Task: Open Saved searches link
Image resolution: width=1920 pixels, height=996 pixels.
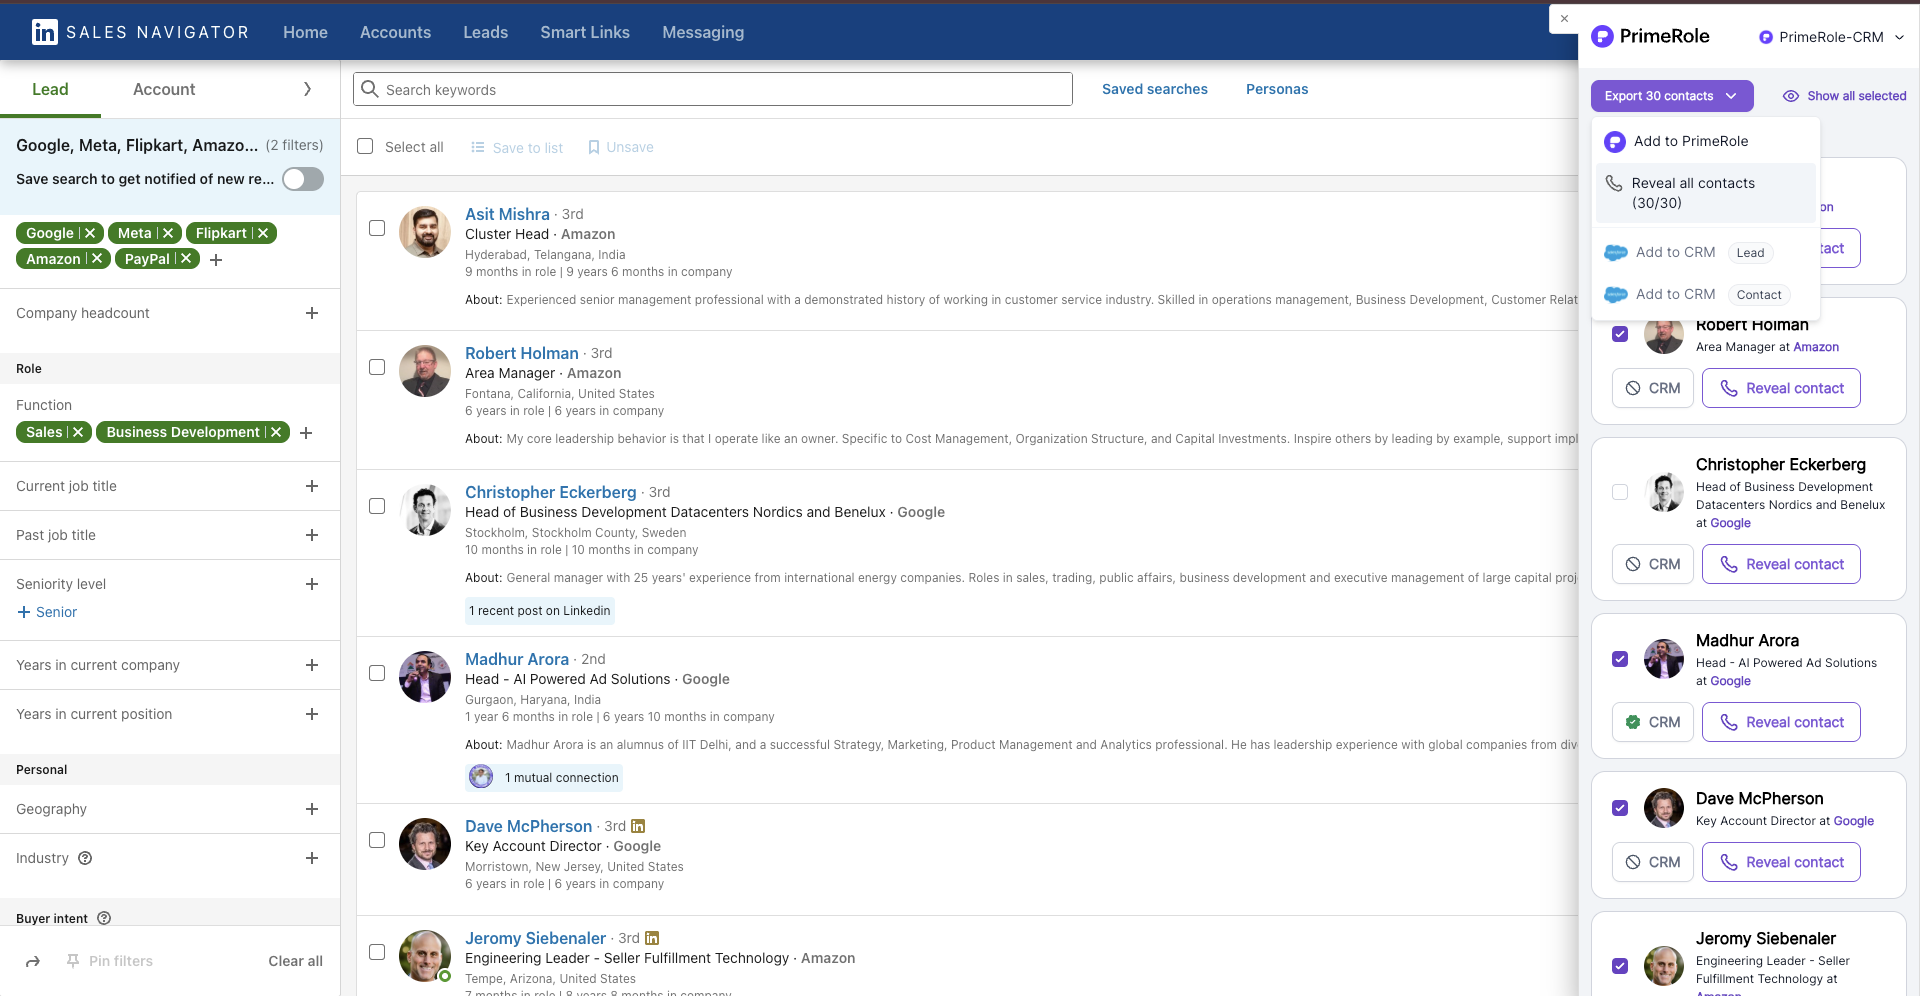Action: [x=1155, y=89]
